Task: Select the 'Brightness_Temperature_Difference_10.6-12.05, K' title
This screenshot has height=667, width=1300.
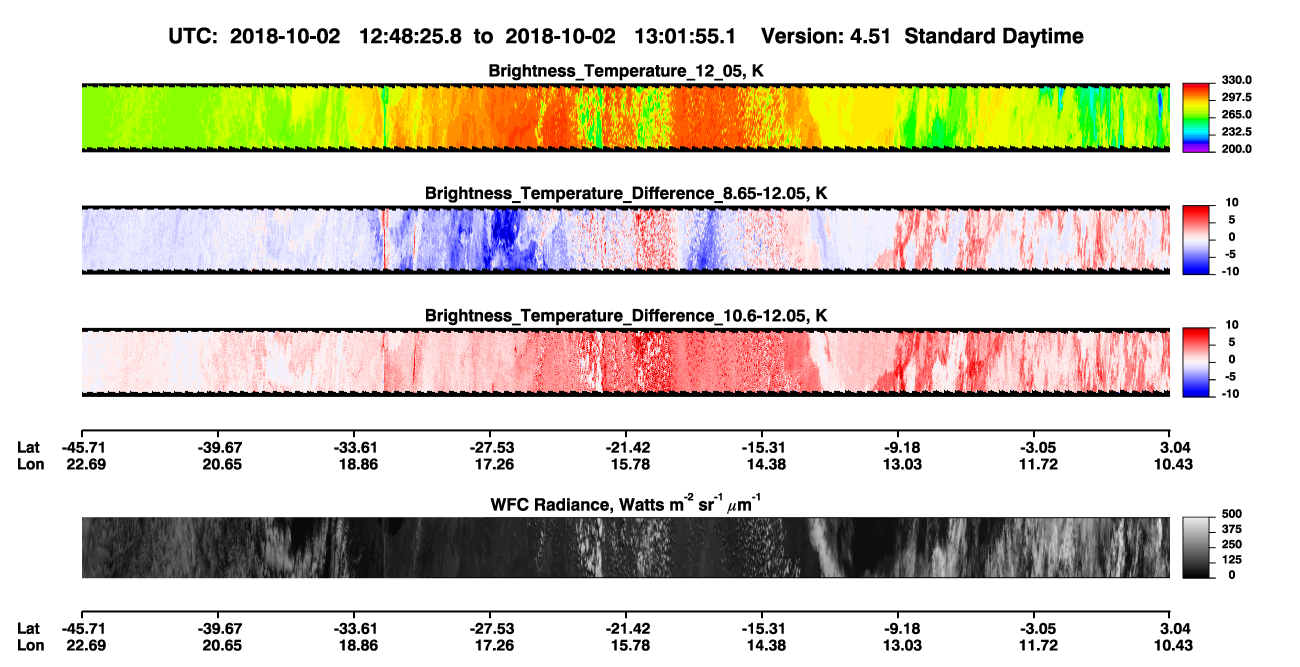Action: click(x=626, y=316)
